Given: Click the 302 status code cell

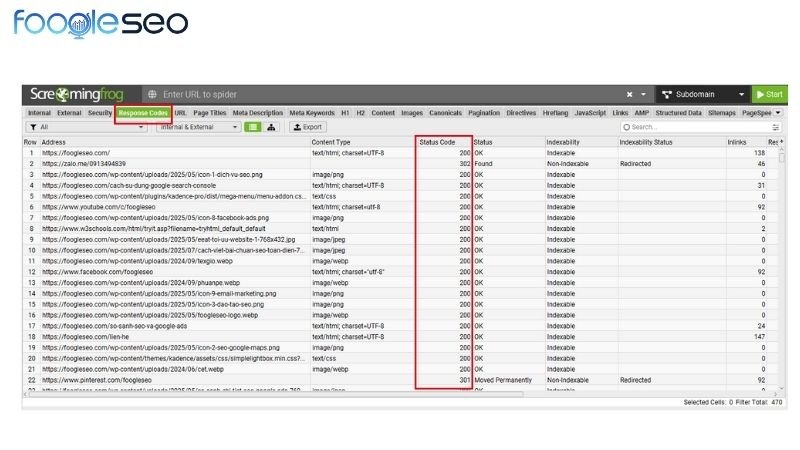Looking at the screenshot, I should 465,164.
